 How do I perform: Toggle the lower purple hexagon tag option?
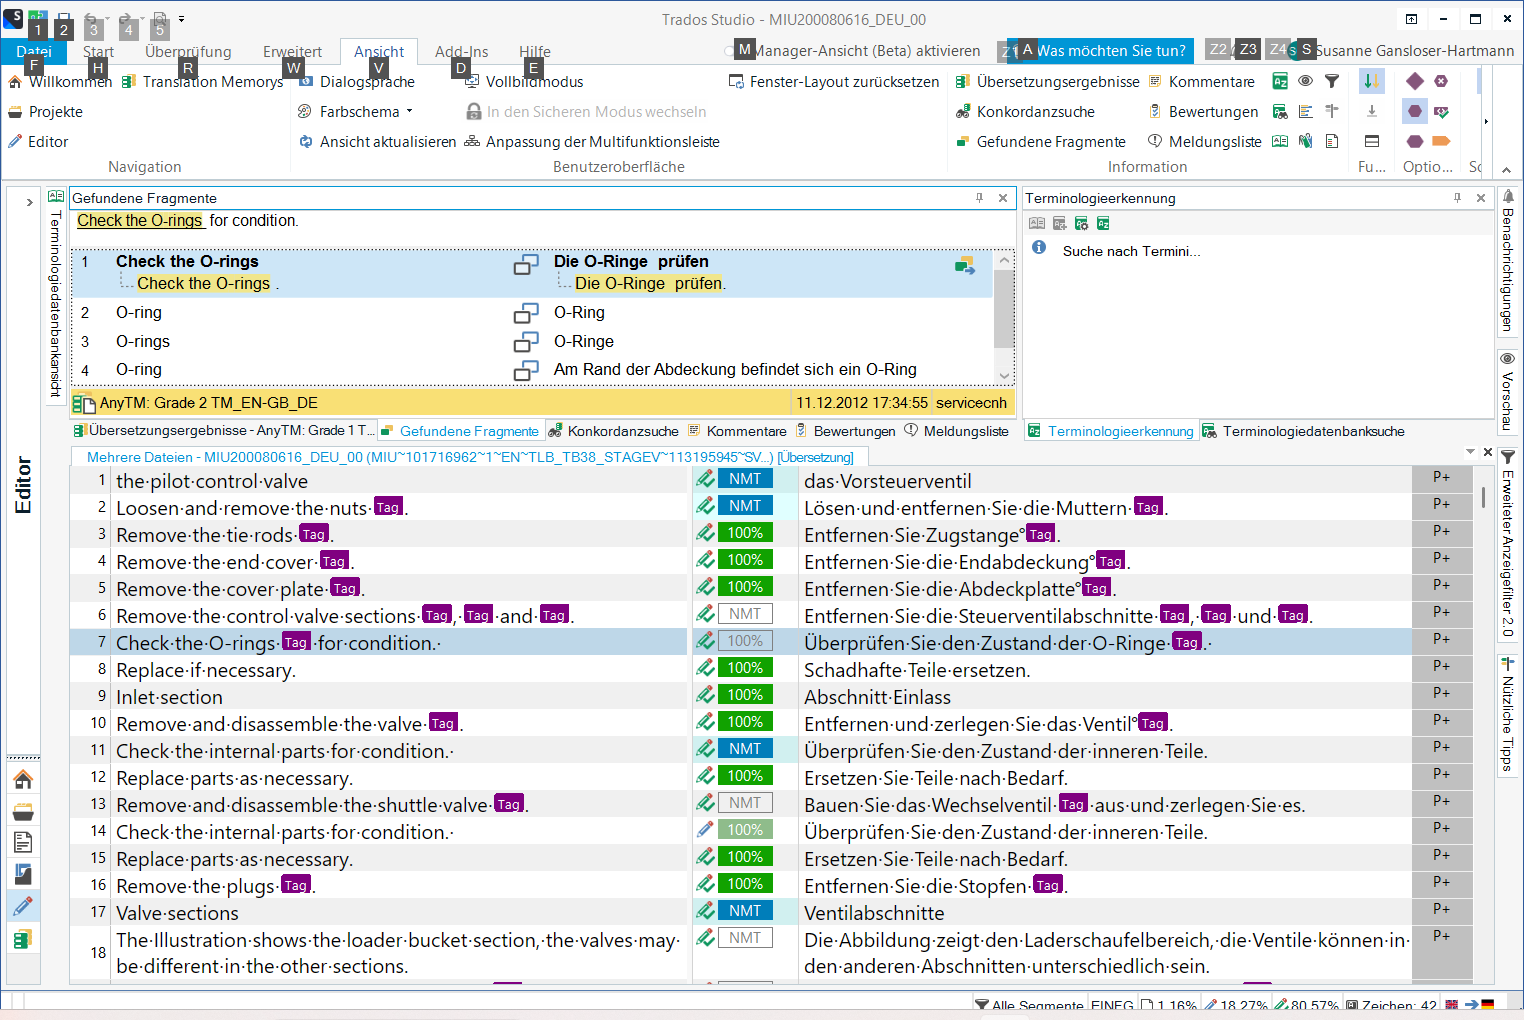1414,141
